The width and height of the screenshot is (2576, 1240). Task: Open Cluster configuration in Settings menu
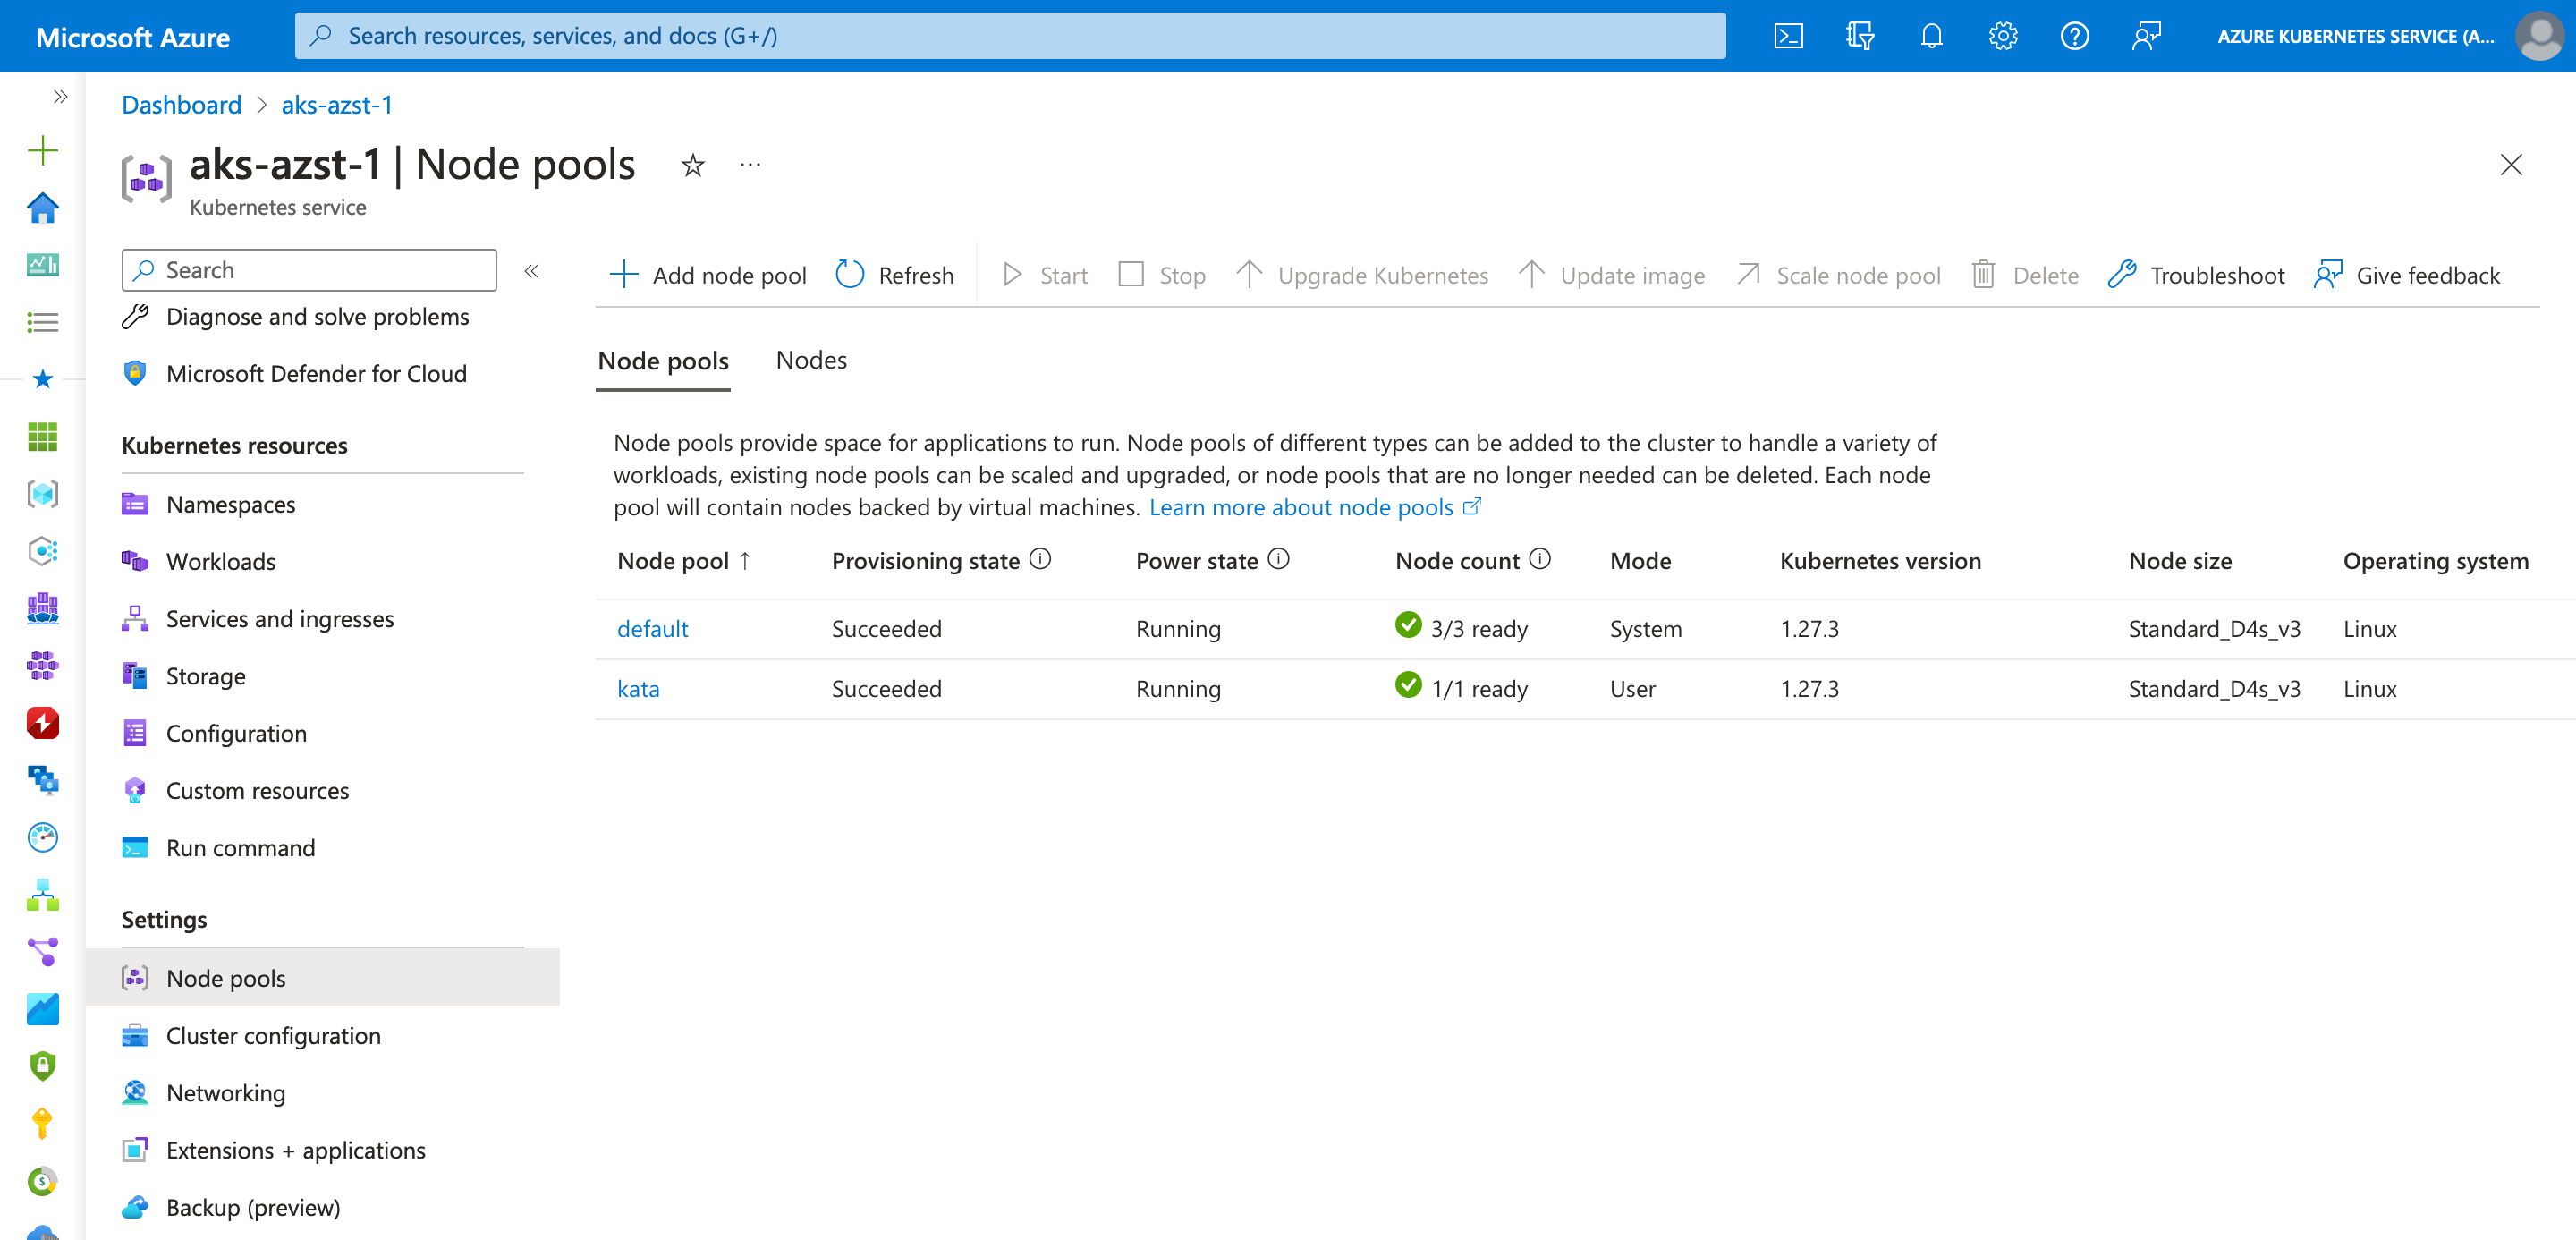(x=273, y=1035)
